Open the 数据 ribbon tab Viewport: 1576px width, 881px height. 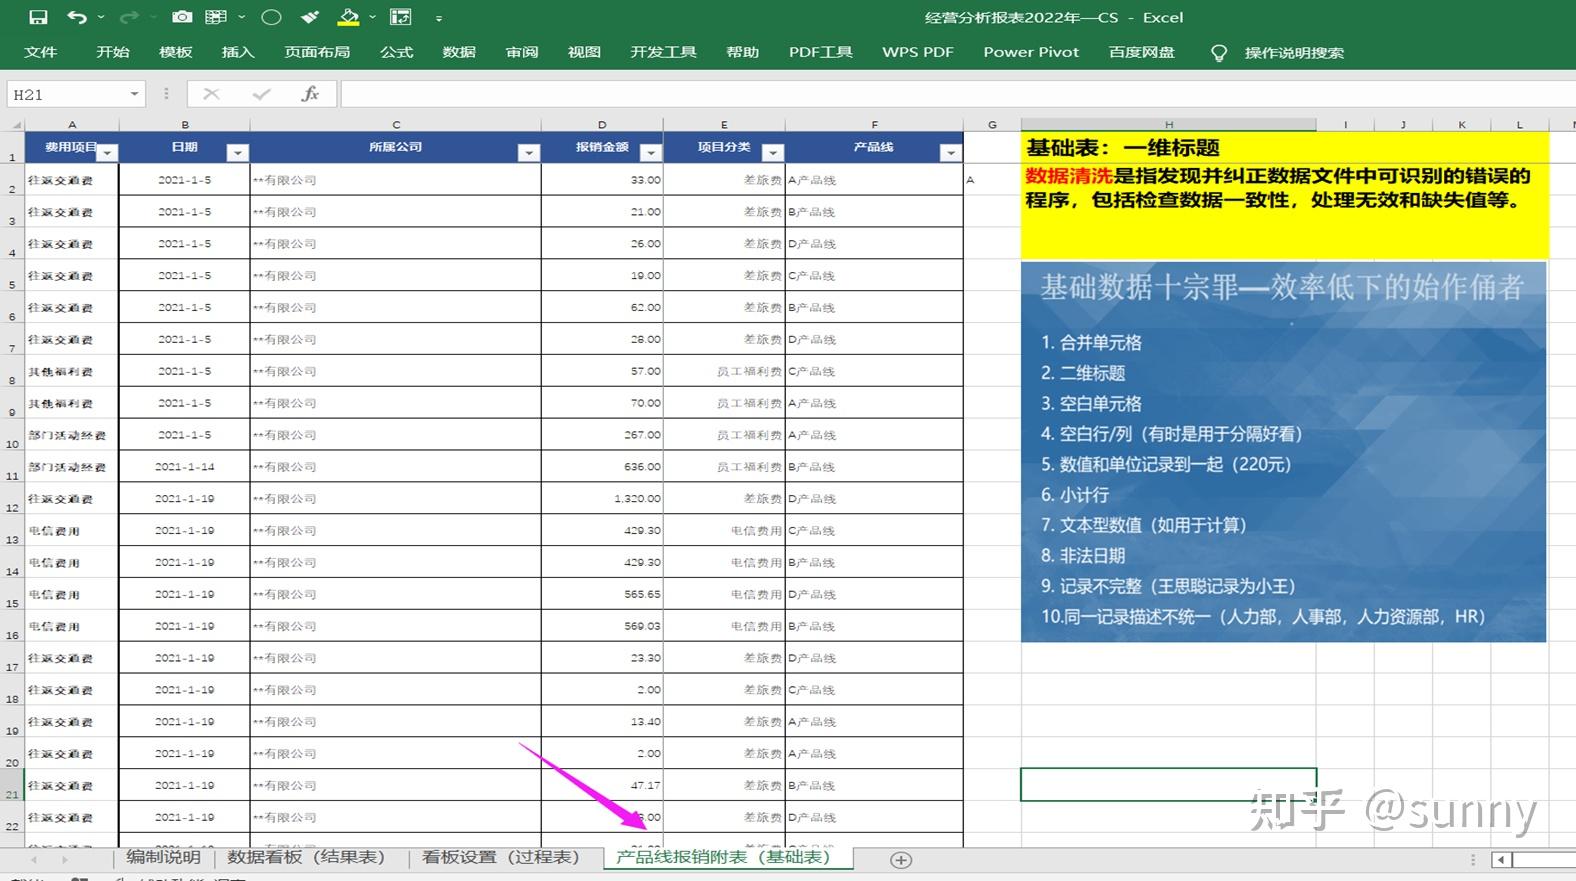[459, 52]
